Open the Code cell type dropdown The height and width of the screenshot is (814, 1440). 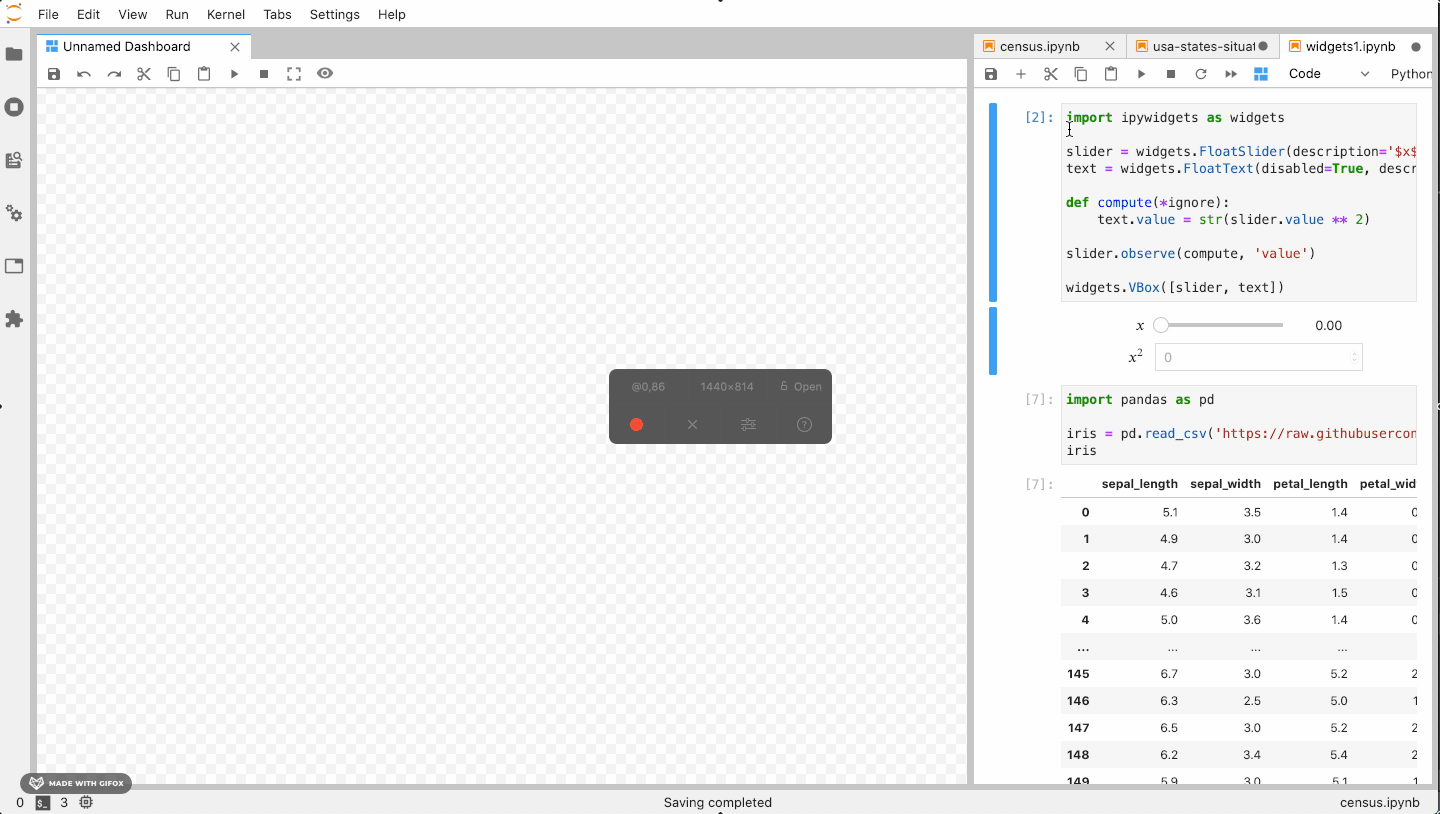[x=1329, y=74]
